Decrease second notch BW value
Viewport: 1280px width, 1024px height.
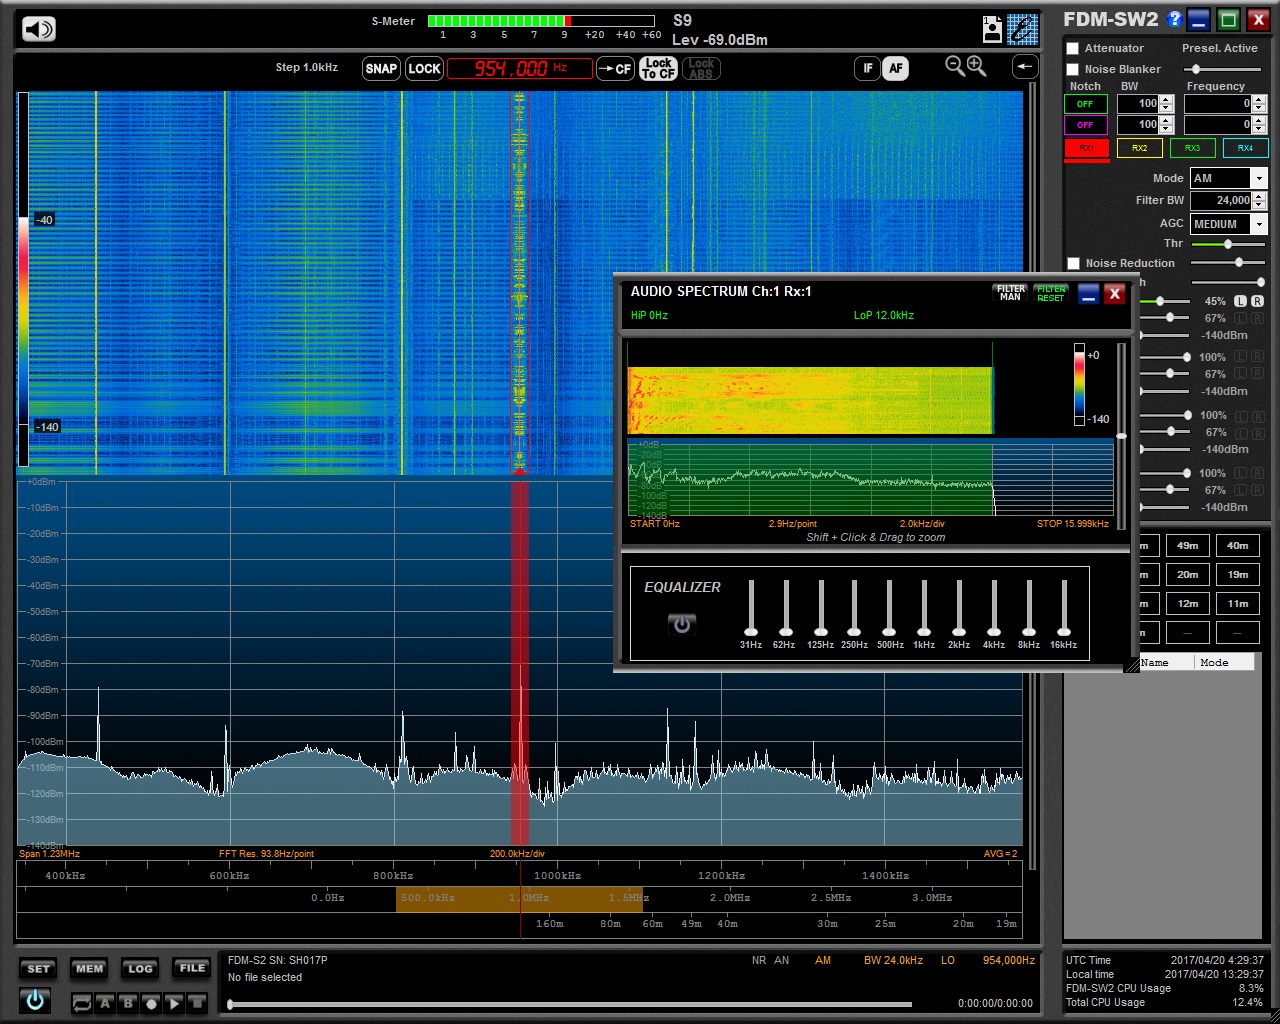tap(1166, 129)
